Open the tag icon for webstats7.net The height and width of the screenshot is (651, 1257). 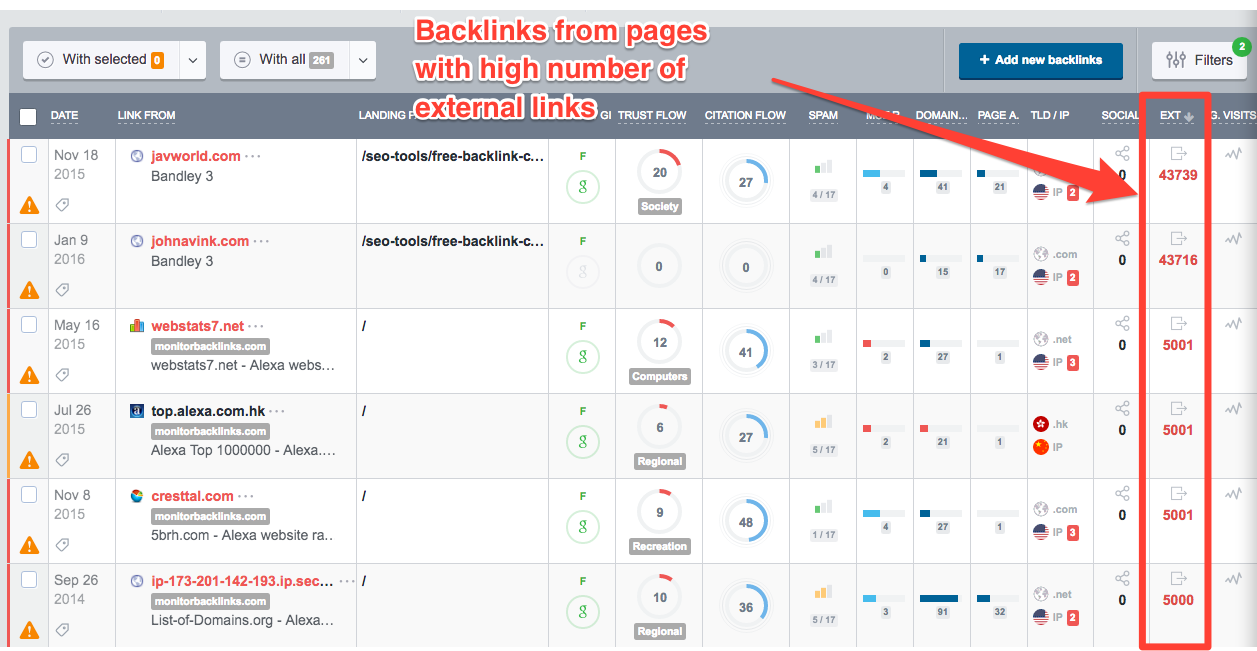[63, 375]
